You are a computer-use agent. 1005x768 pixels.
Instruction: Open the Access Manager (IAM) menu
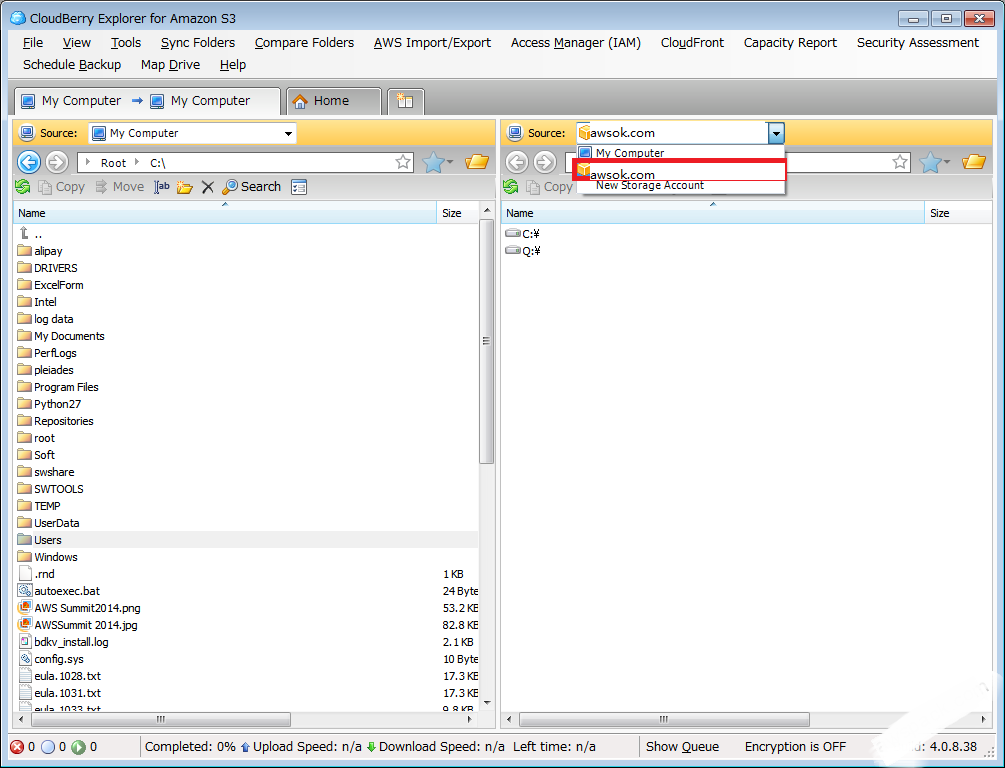576,42
